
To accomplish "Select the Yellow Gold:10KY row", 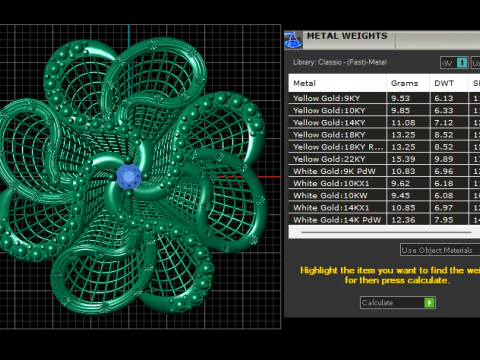I will pos(384,110).
